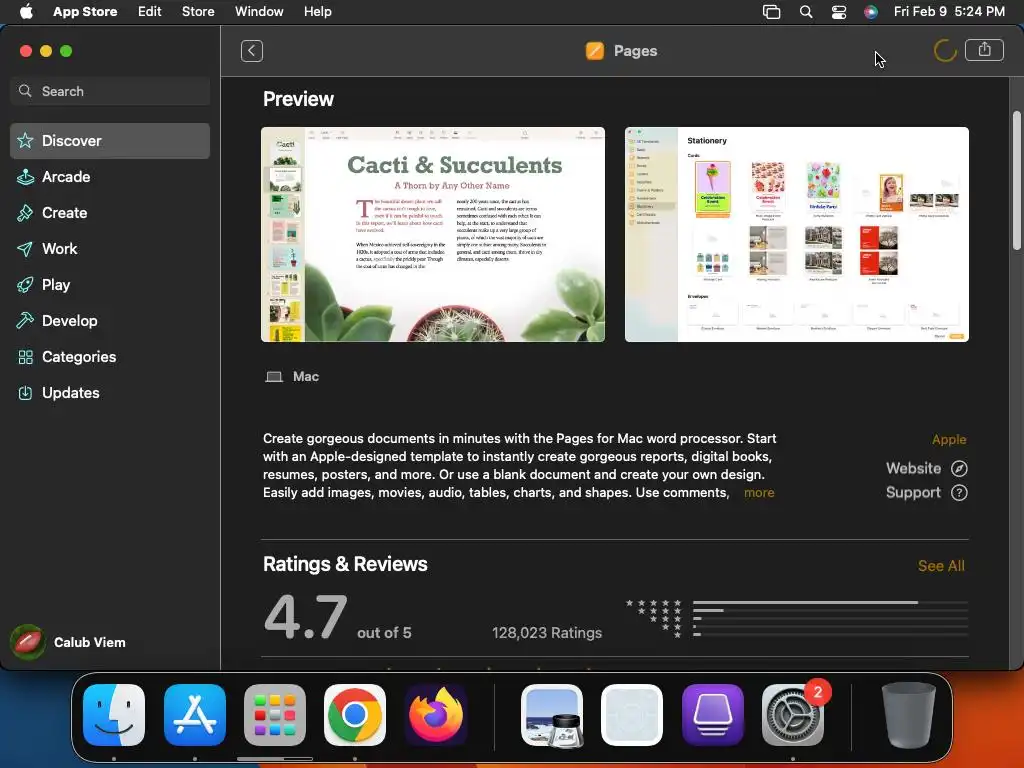Viewport: 1024px width, 768px height.
Task: Open the Apple menu
Action: point(26,12)
